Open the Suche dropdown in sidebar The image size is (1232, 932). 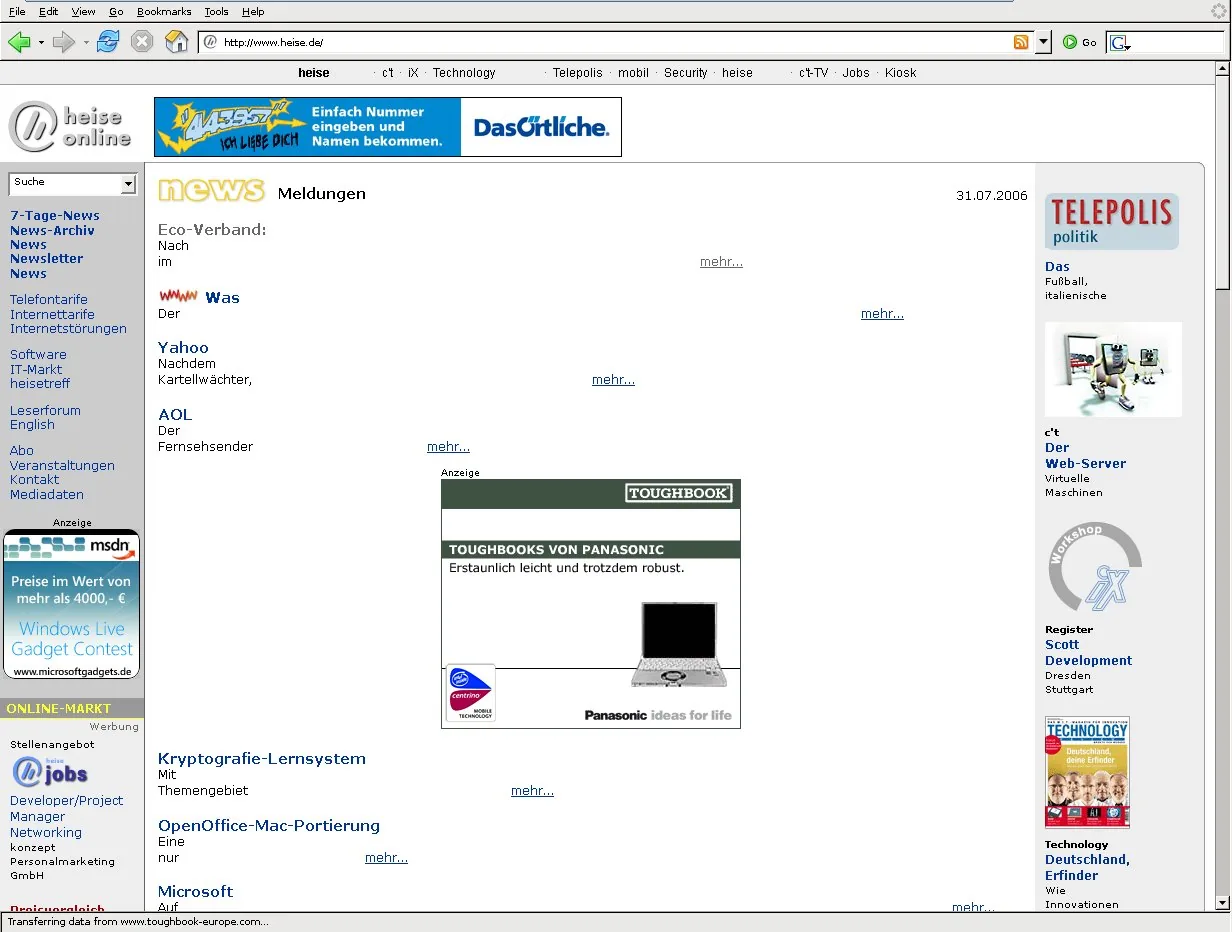point(128,184)
